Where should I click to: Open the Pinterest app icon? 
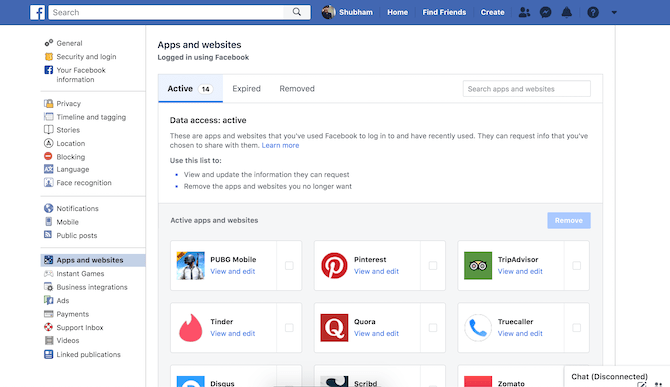pyautogui.click(x=334, y=265)
